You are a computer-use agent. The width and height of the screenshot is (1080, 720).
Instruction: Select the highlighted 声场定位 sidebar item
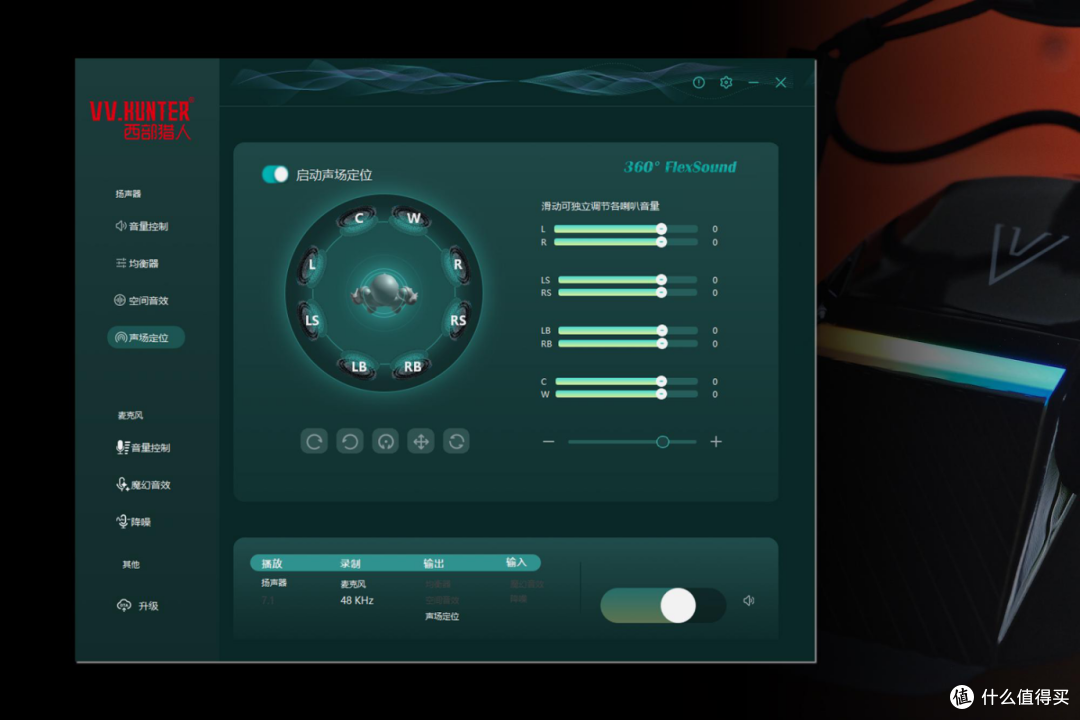point(146,338)
